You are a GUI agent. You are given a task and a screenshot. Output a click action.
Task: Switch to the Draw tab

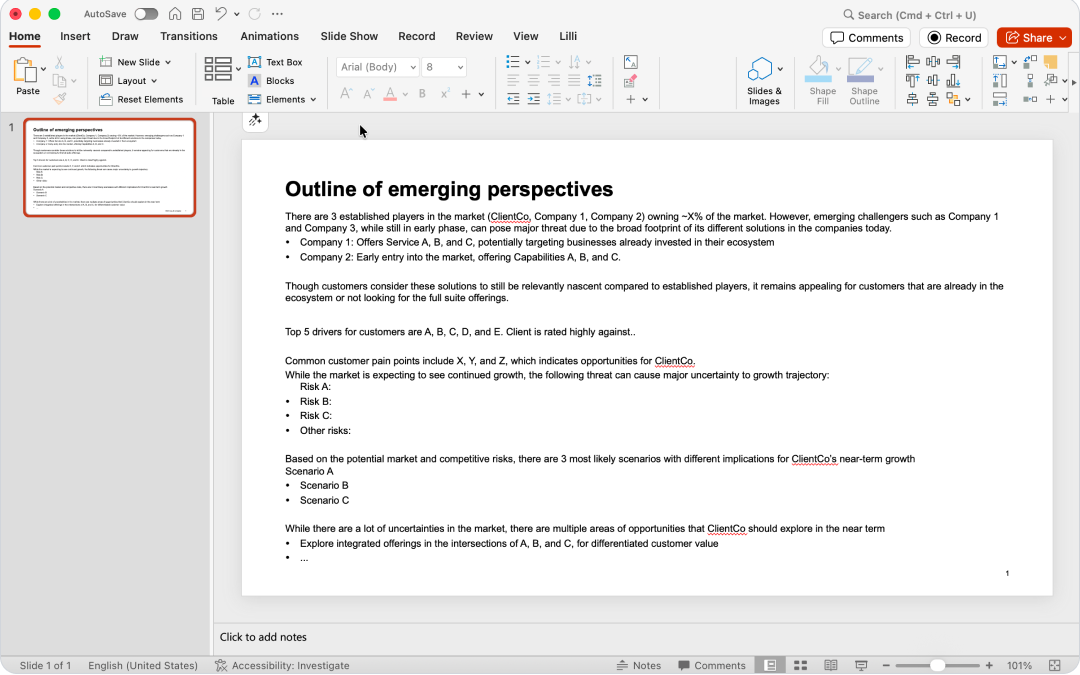click(x=125, y=36)
